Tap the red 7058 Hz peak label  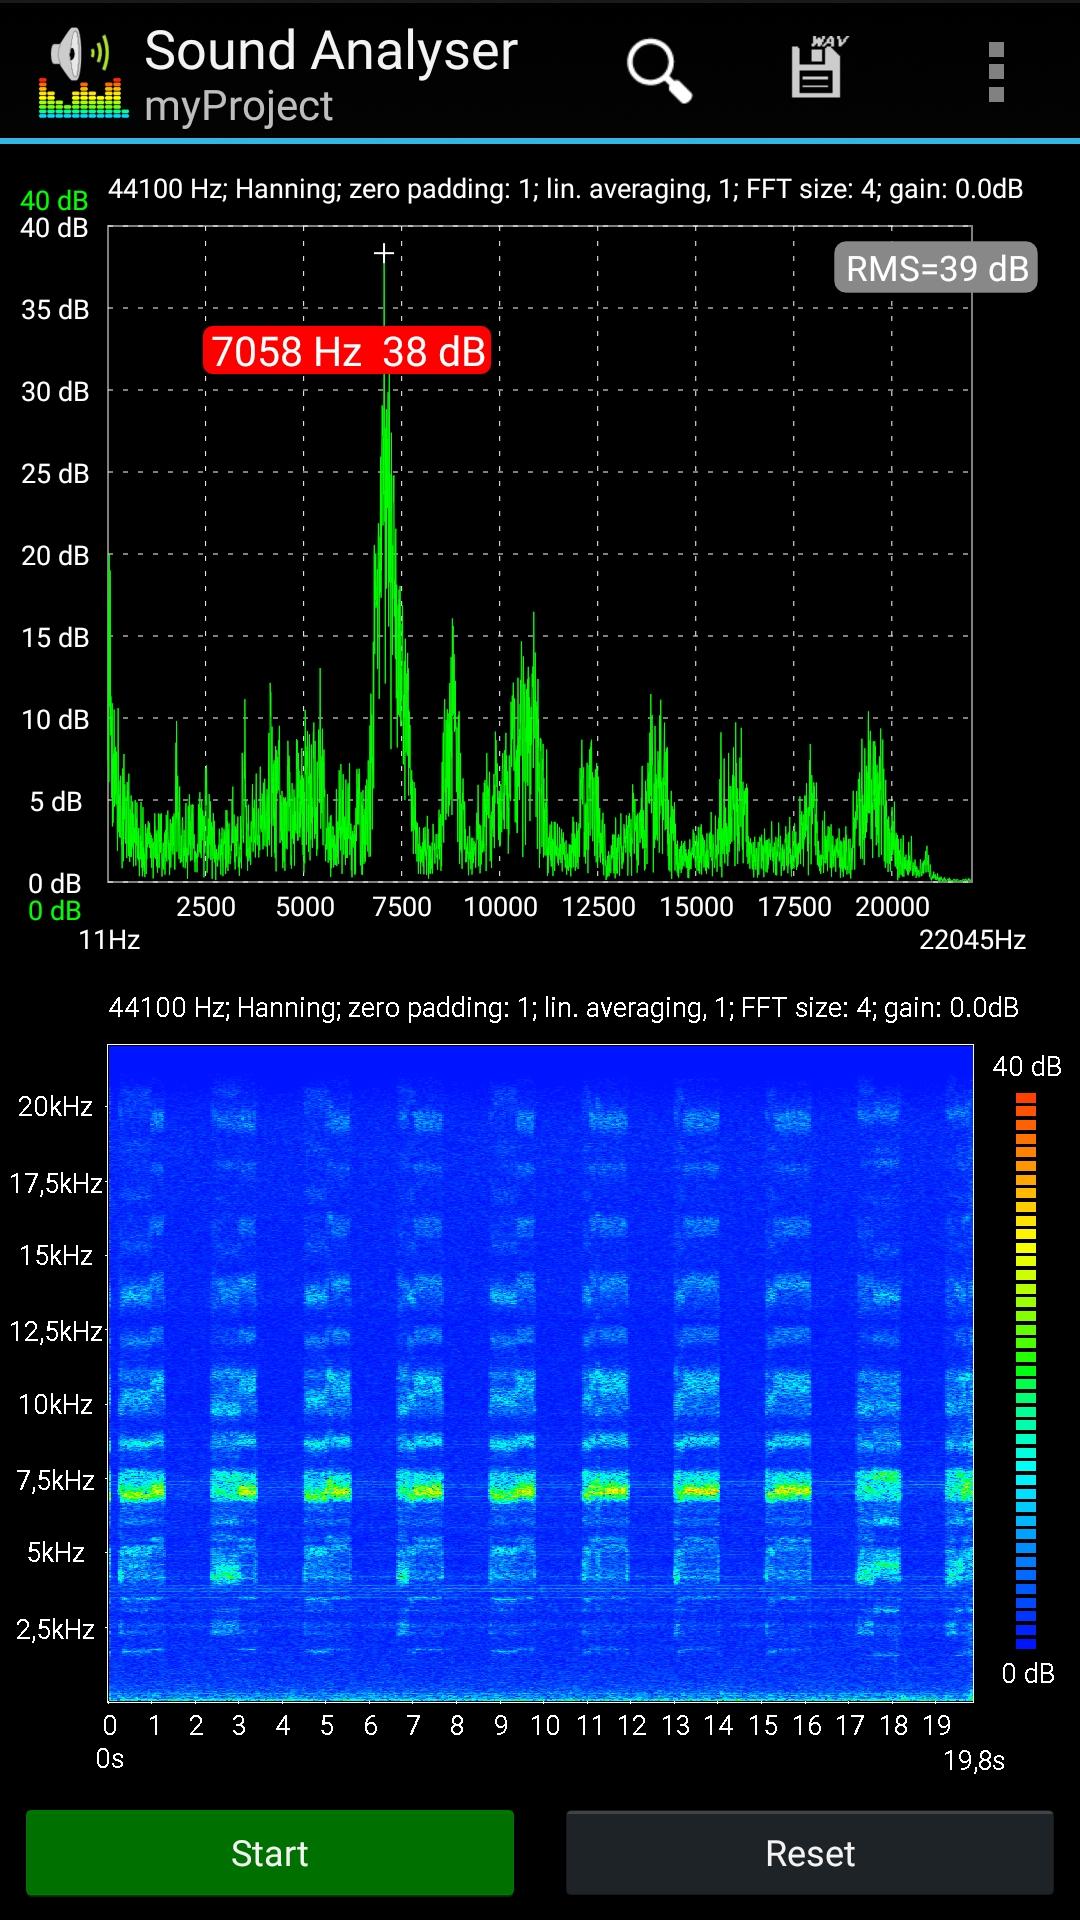click(347, 351)
